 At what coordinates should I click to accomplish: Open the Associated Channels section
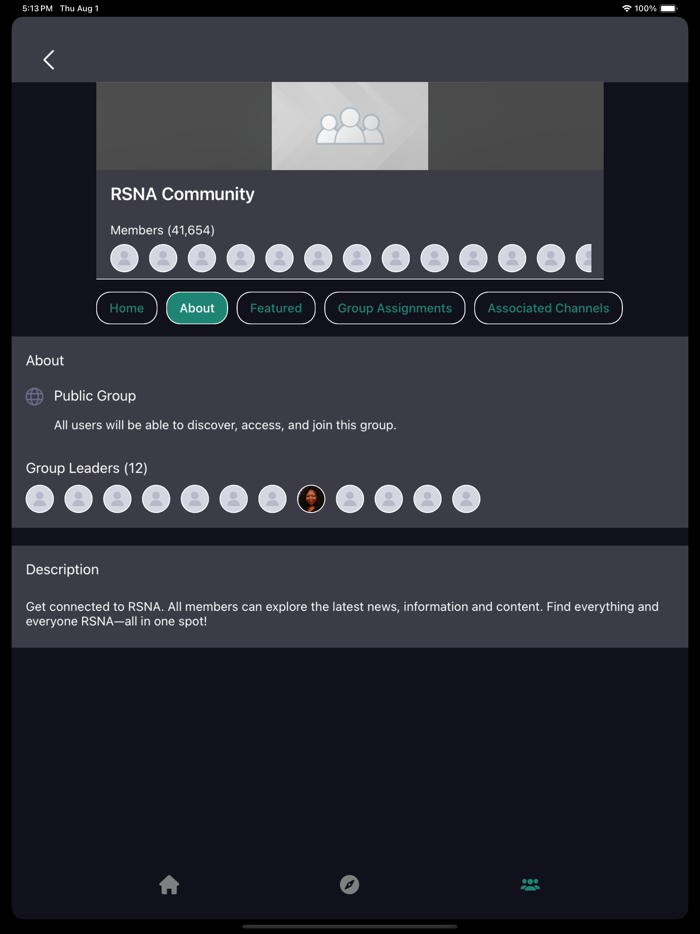(x=548, y=308)
